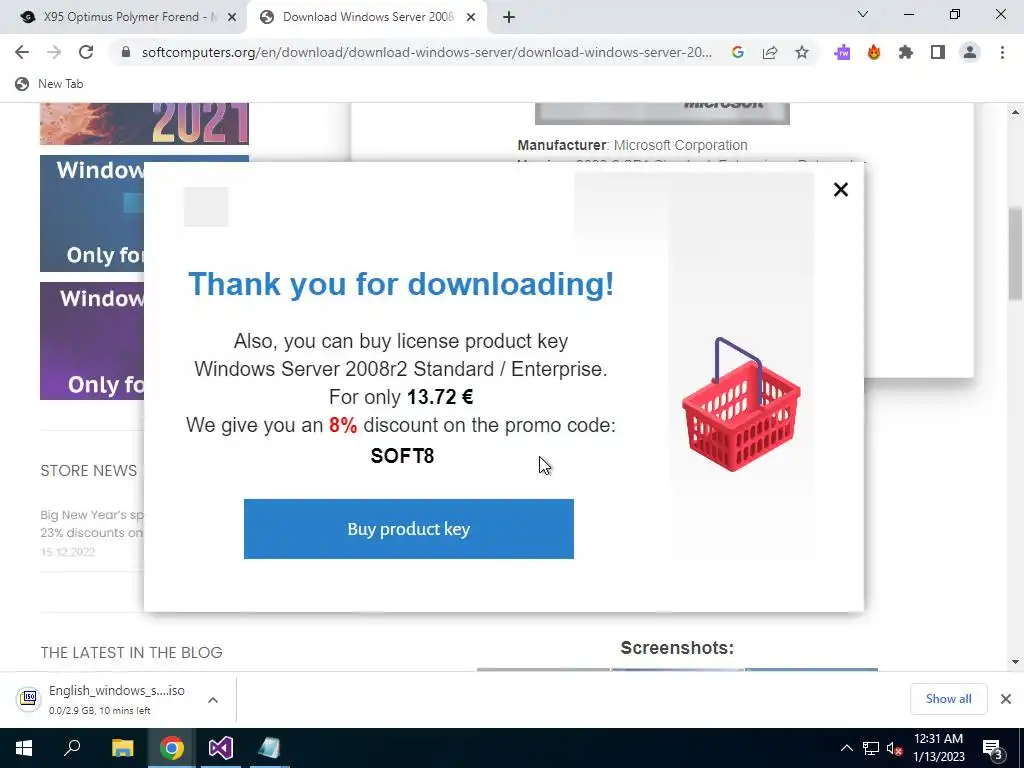1024x768 pixels.
Task: Go back to previous page
Action: click(22, 52)
